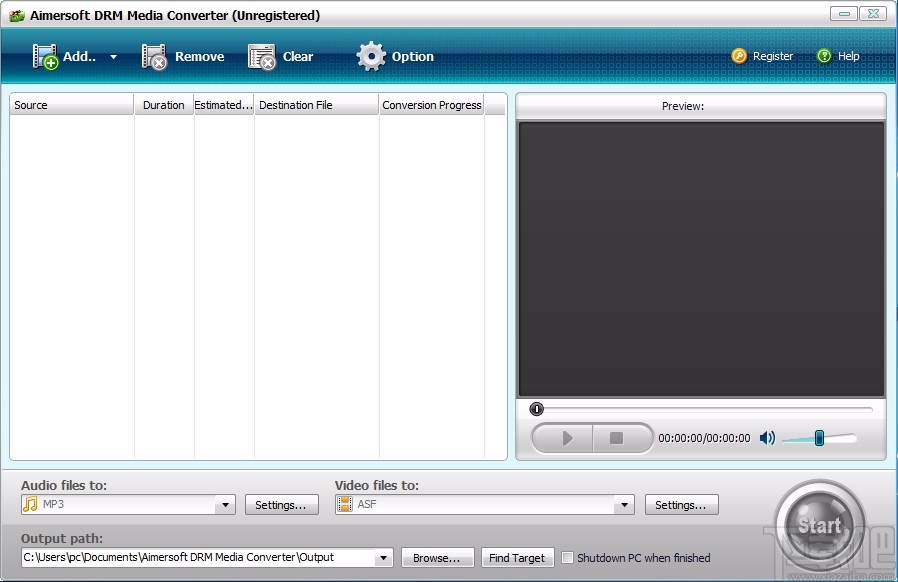Open Help via the Help icon
Viewport: 898px width, 582px height.
[823, 56]
